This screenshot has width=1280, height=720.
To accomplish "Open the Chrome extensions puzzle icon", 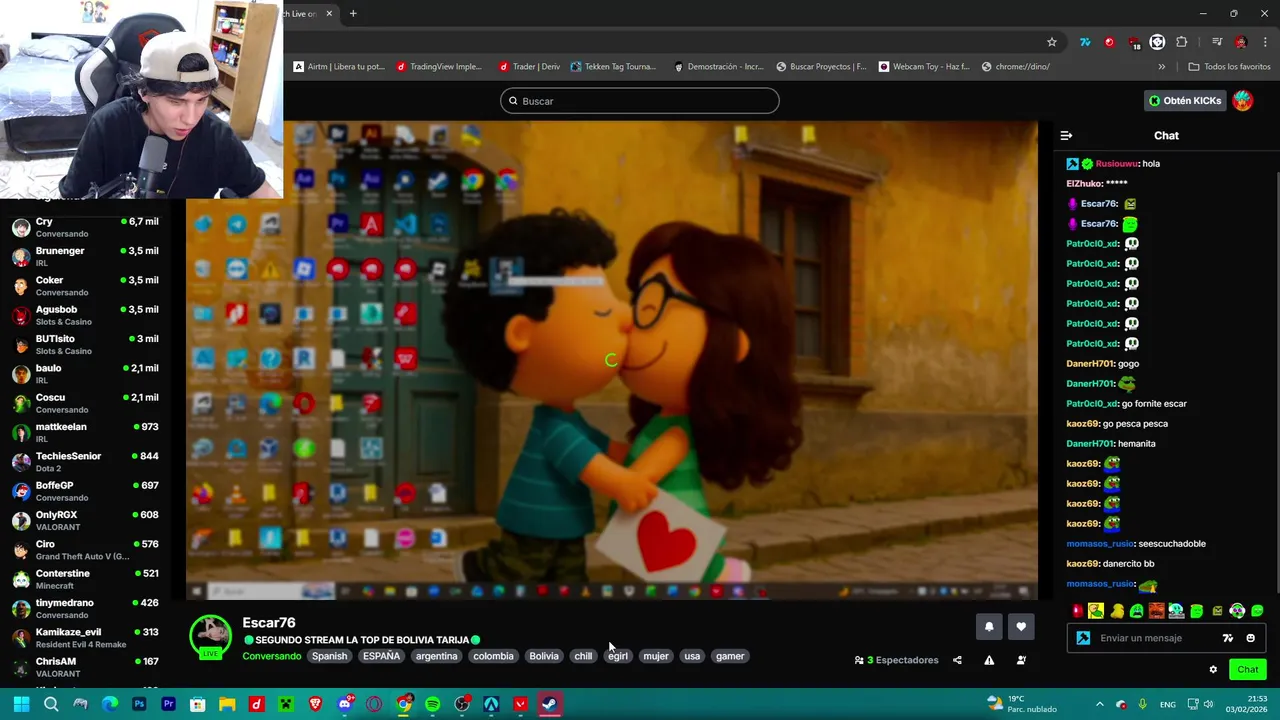I will pyautogui.click(x=1182, y=42).
